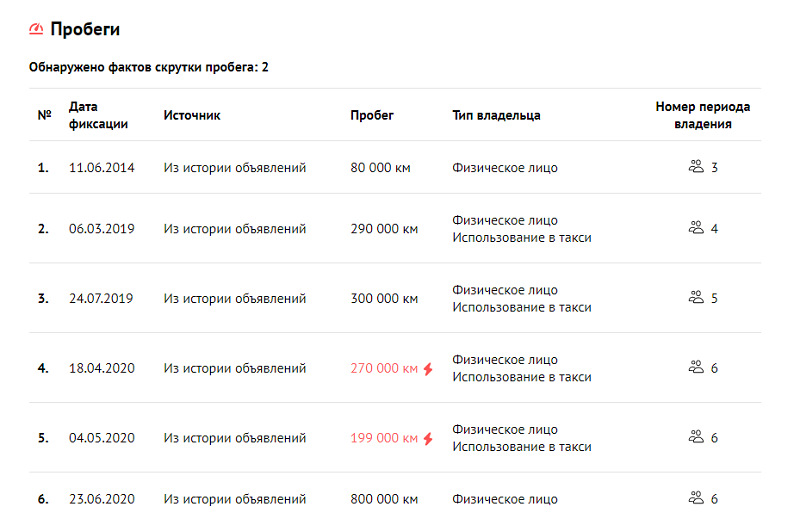800x519 pixels.
Task: Click the owners icon for 06.03.2019 entry
Action: [696, 228]
